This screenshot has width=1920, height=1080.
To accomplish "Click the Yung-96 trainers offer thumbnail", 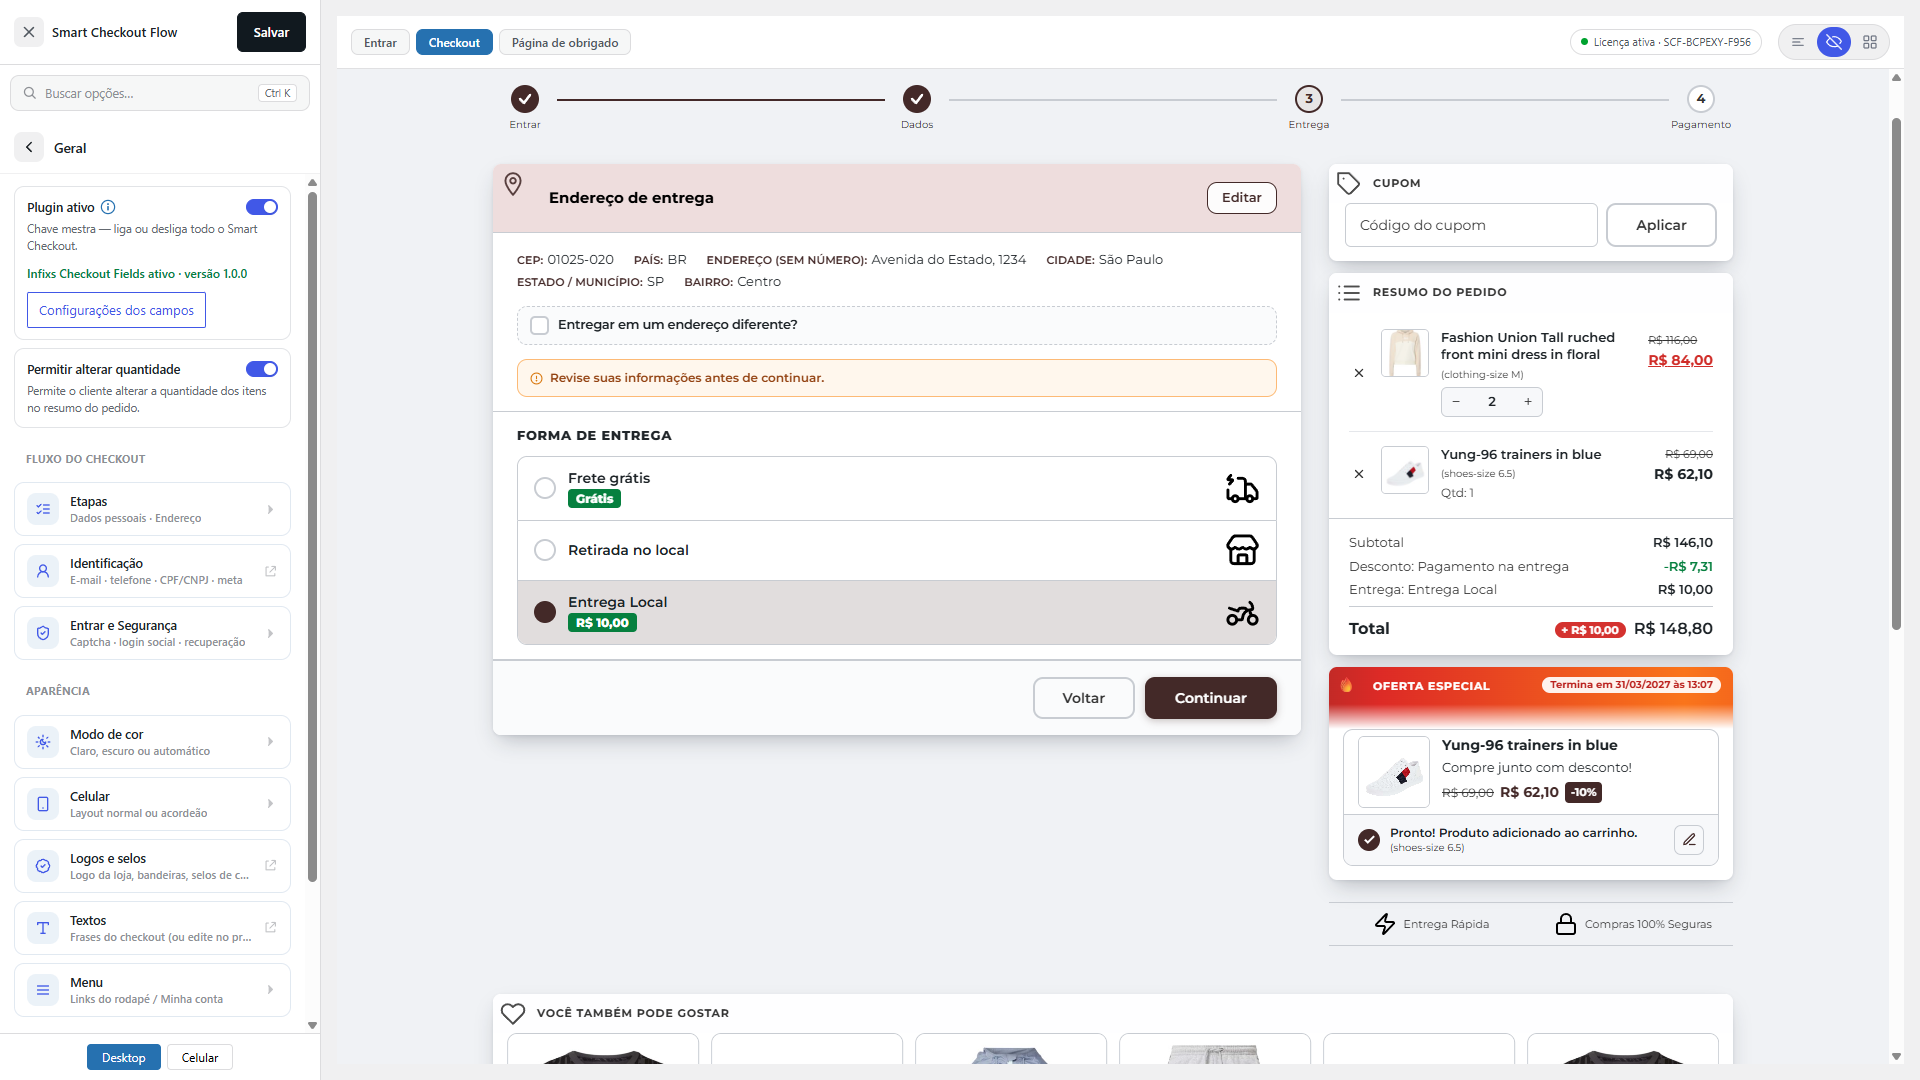I will (1394, 772).
